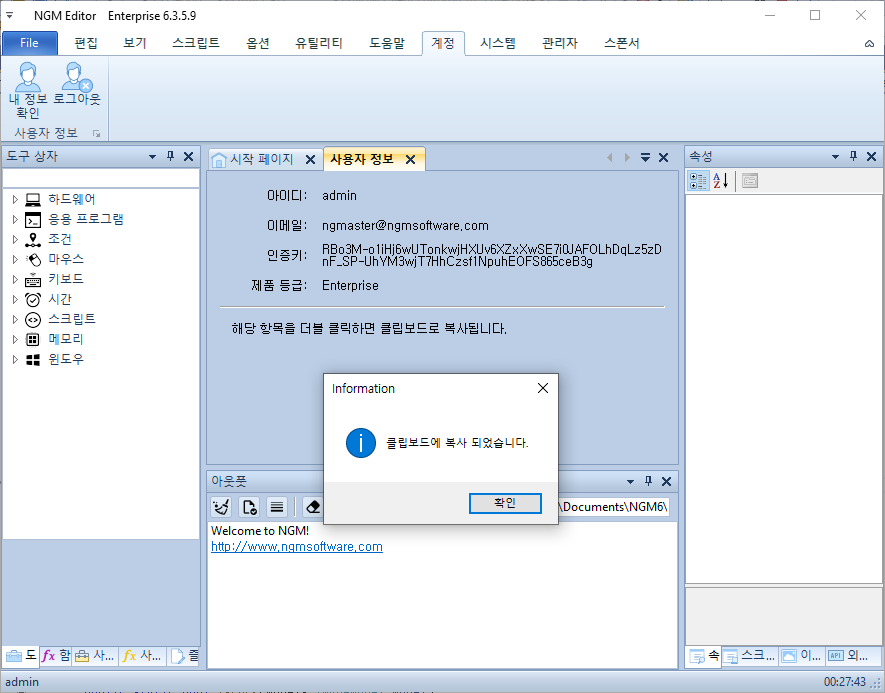Select the 조건 branch icon
Screen dimensions: 885x693
pos(33,240)
